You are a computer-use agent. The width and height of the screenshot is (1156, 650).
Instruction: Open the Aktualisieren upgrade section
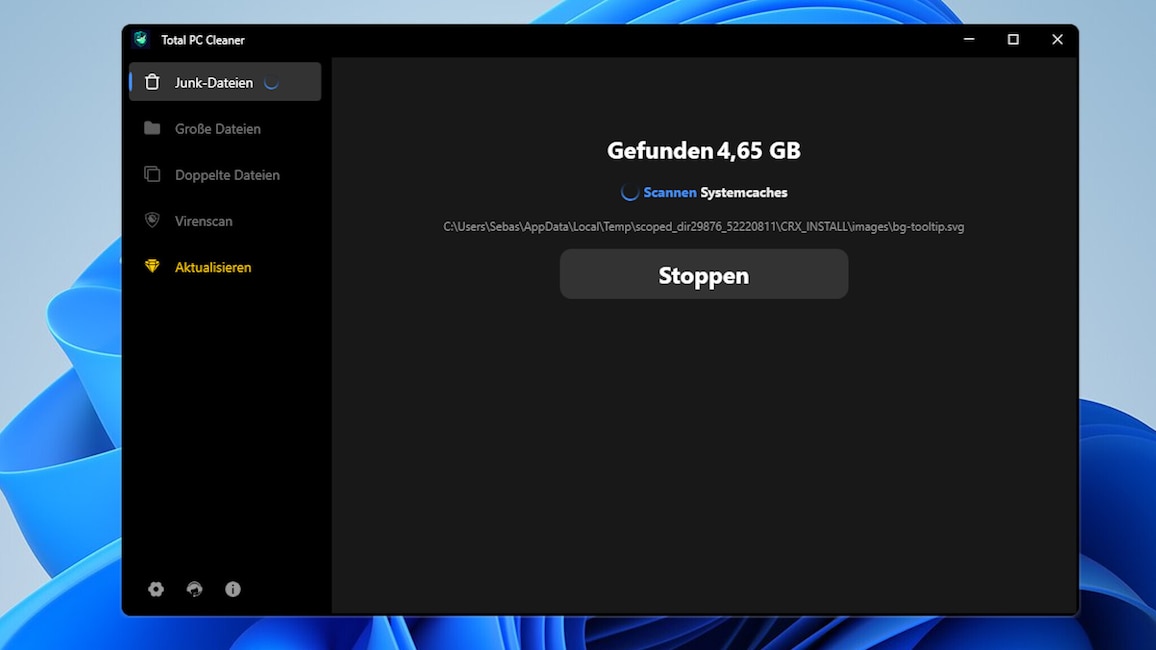pos(225,267)
